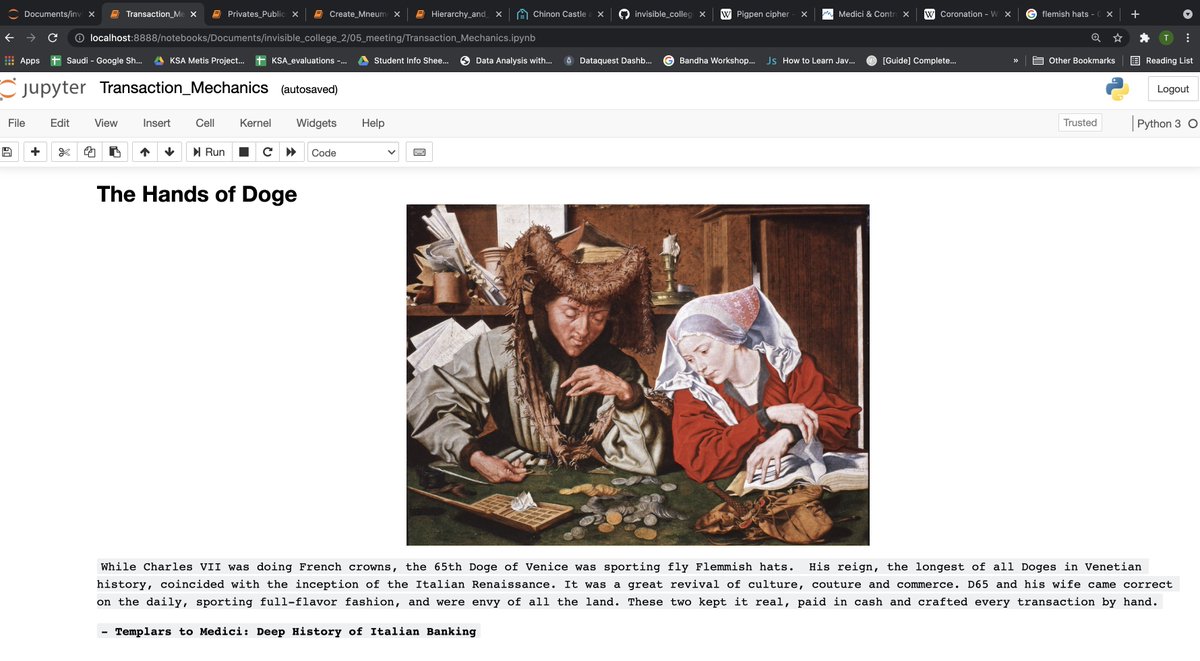
Task: Open a new browser tab
Action: pos(1135,14)
